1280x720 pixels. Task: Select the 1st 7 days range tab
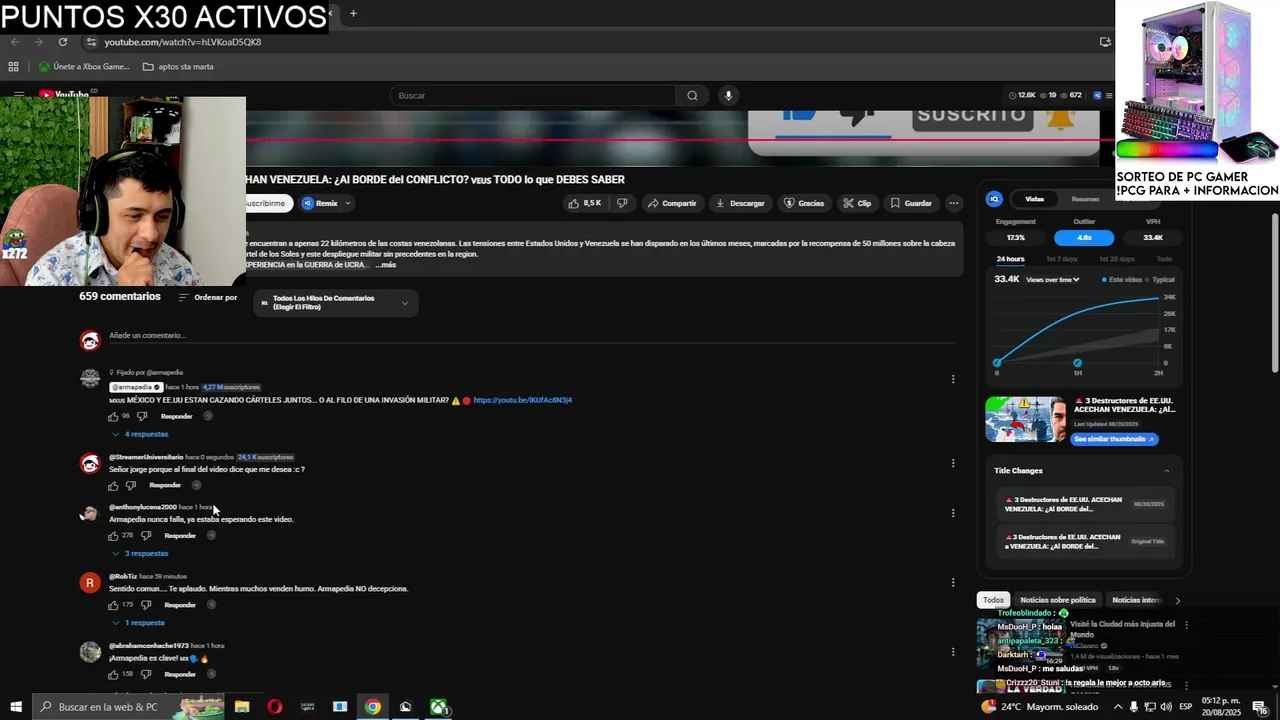(x=1061, y=259)
